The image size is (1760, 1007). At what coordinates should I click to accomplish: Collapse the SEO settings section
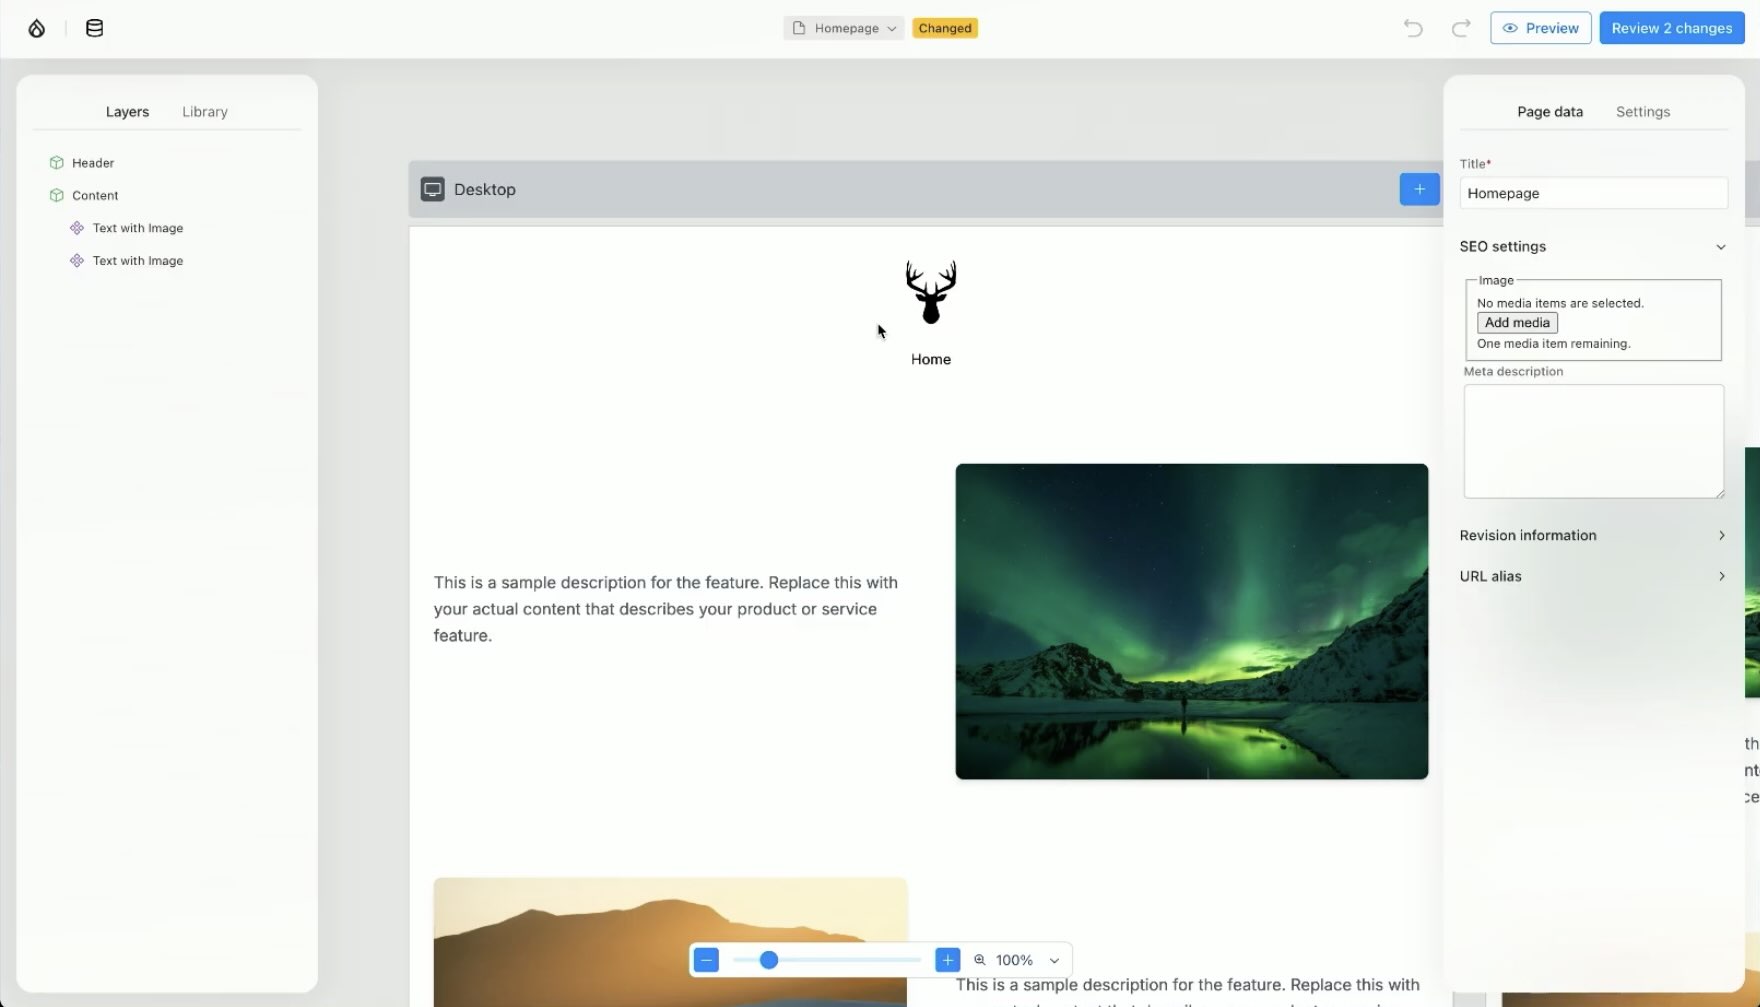pos(1593,246)
